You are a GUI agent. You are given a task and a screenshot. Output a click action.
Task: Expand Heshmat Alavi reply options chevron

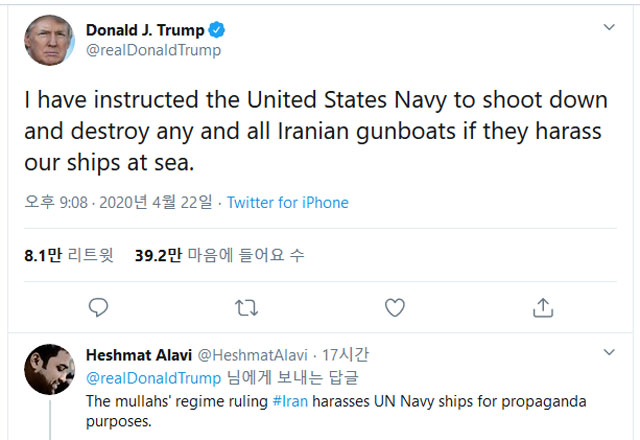[608, 353]
